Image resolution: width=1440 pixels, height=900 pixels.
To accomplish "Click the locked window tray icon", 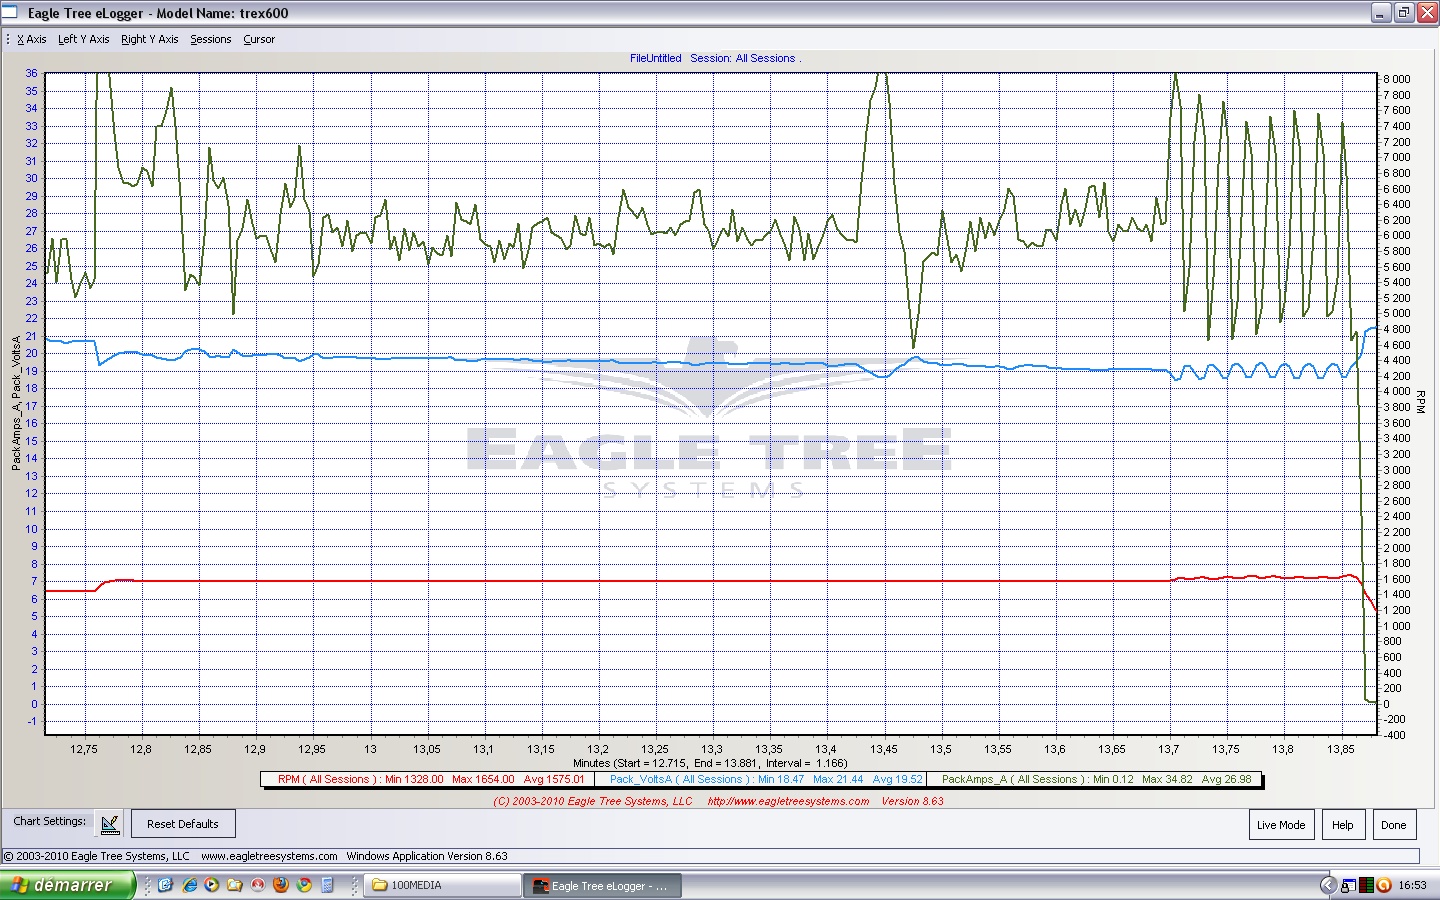I will click(1348, 885).
